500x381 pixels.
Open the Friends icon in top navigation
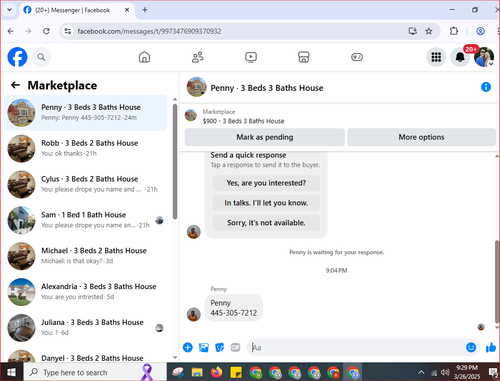(x=198, y=57)
